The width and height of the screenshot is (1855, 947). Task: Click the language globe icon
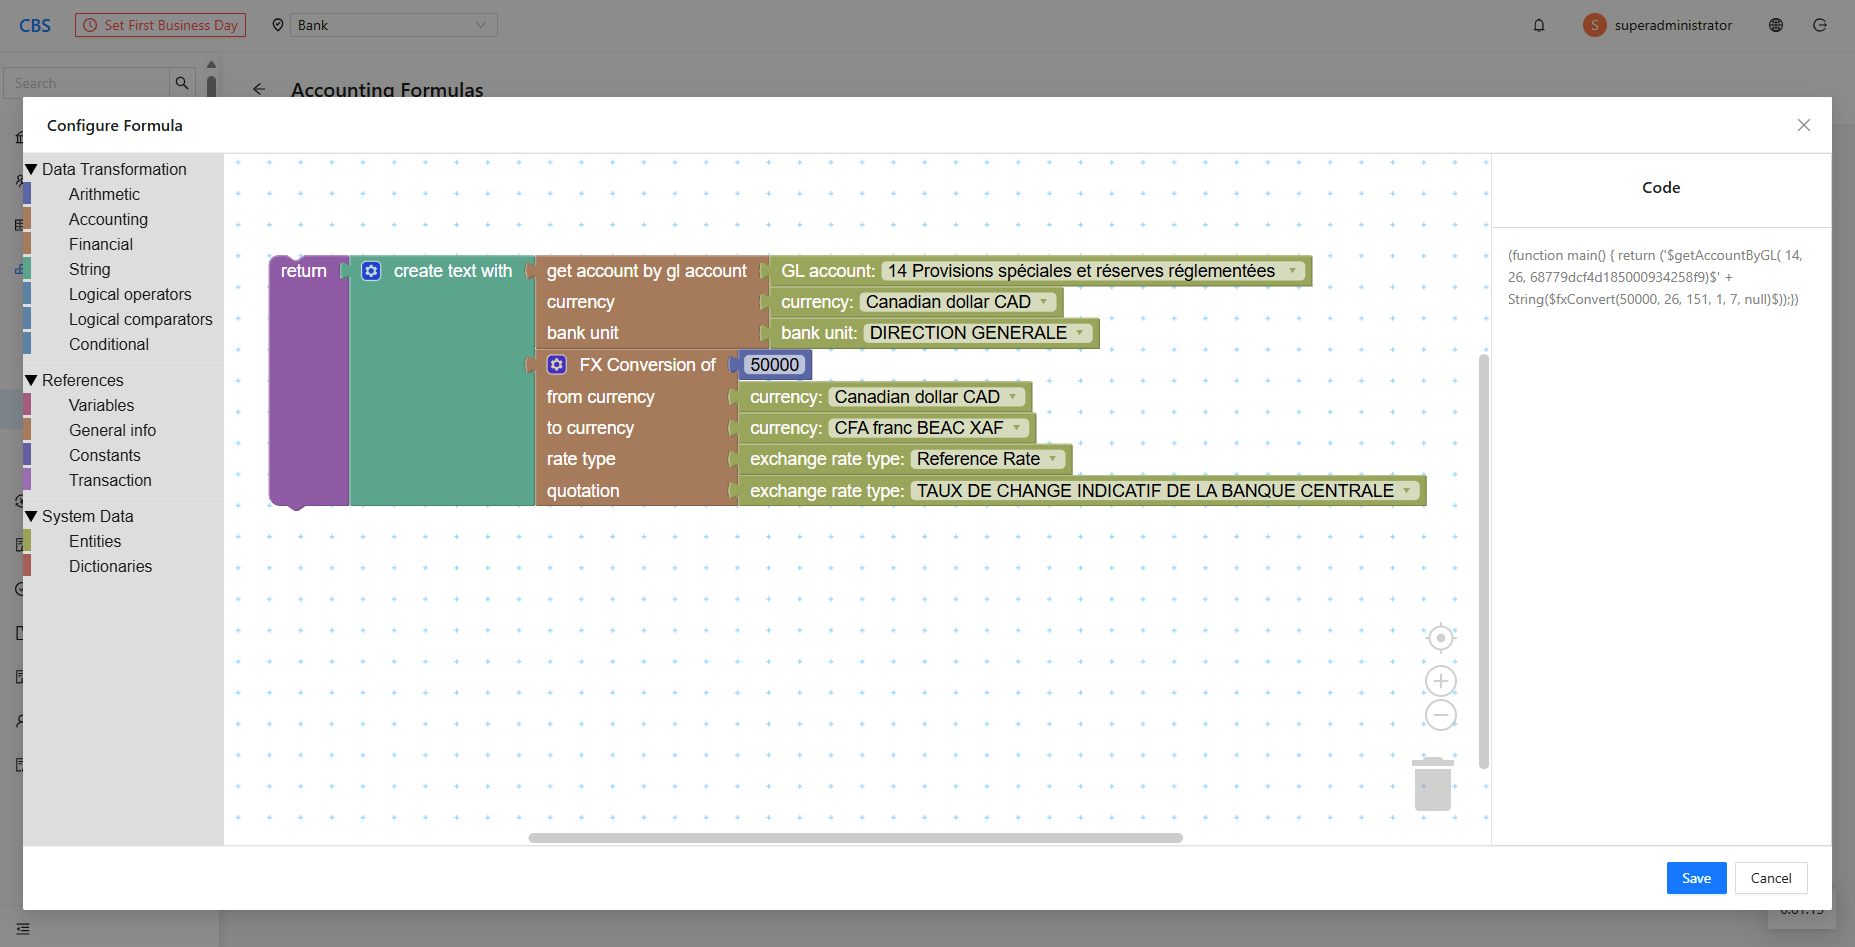coord(1776,25)
